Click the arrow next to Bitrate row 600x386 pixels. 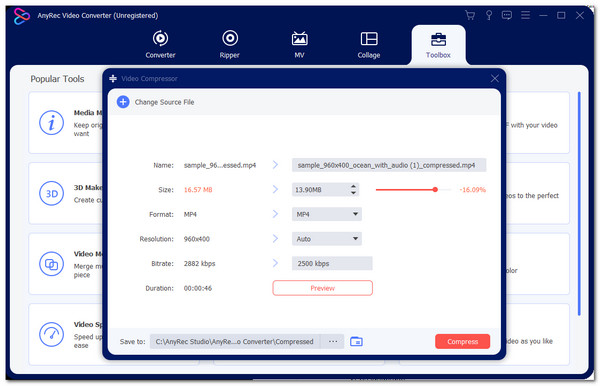275,263
